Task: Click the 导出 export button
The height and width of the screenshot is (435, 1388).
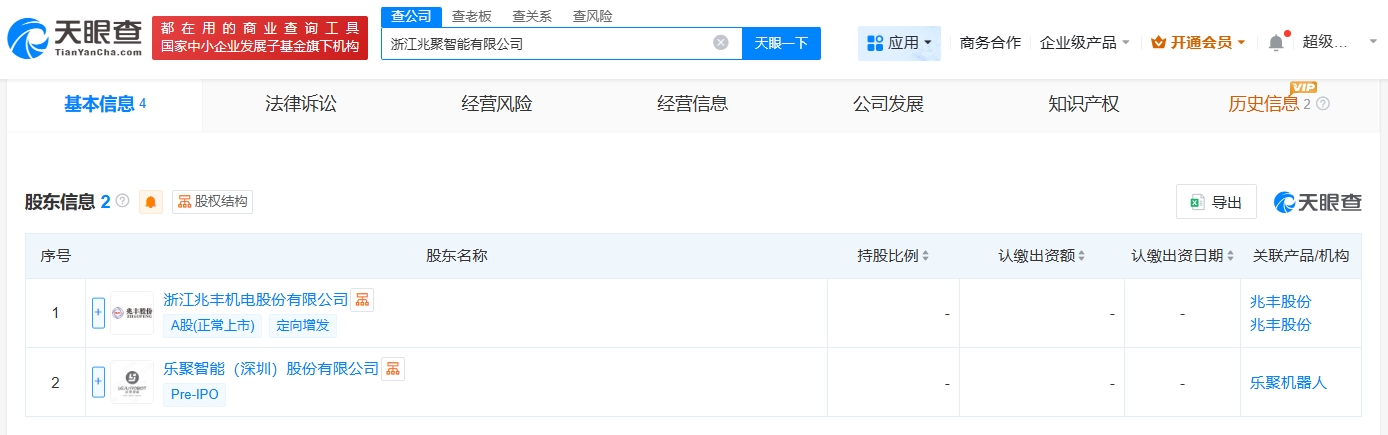Action: click(1216, 202)
